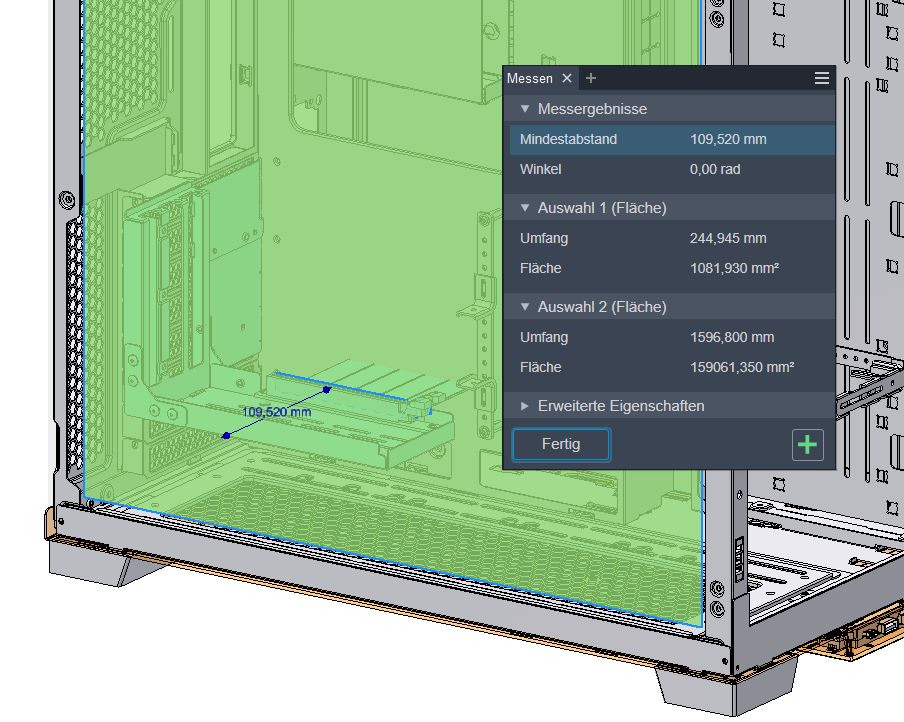The image size is (904, 722).
Task: Click Umfang value 244,945 mm
Action: click(x=728, y=238)
